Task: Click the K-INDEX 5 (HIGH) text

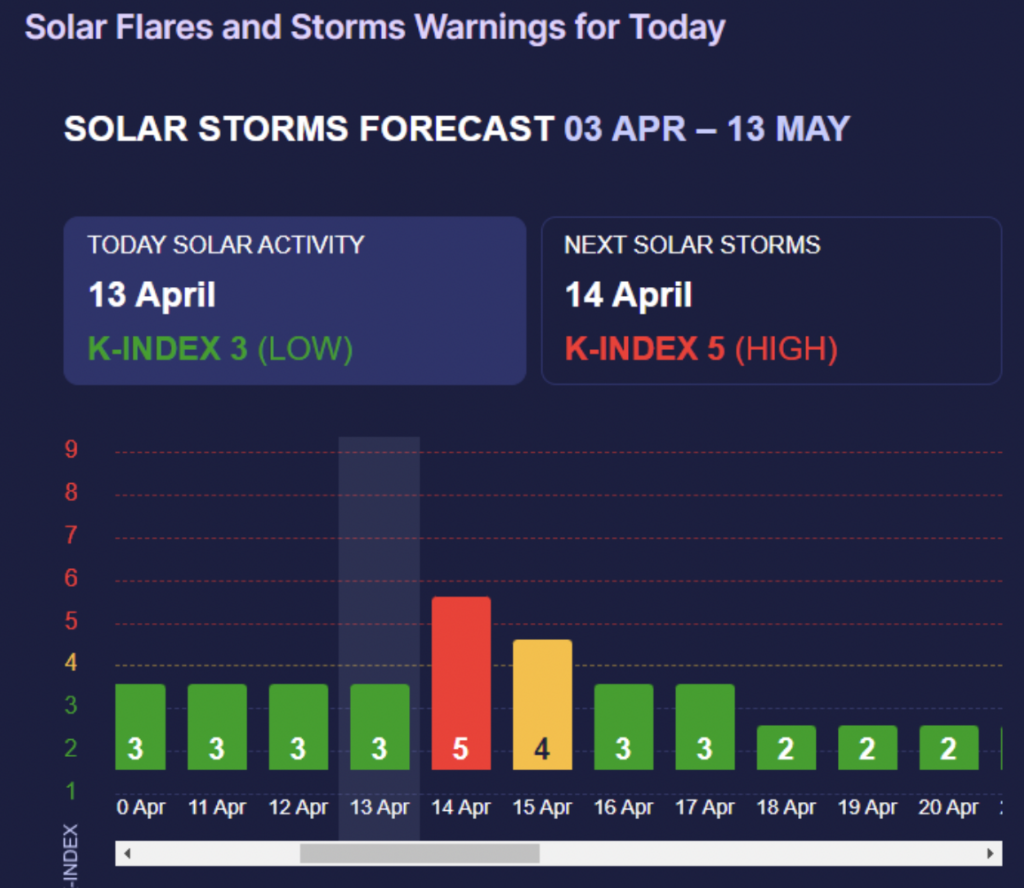Action: click(x=701, y=349)
